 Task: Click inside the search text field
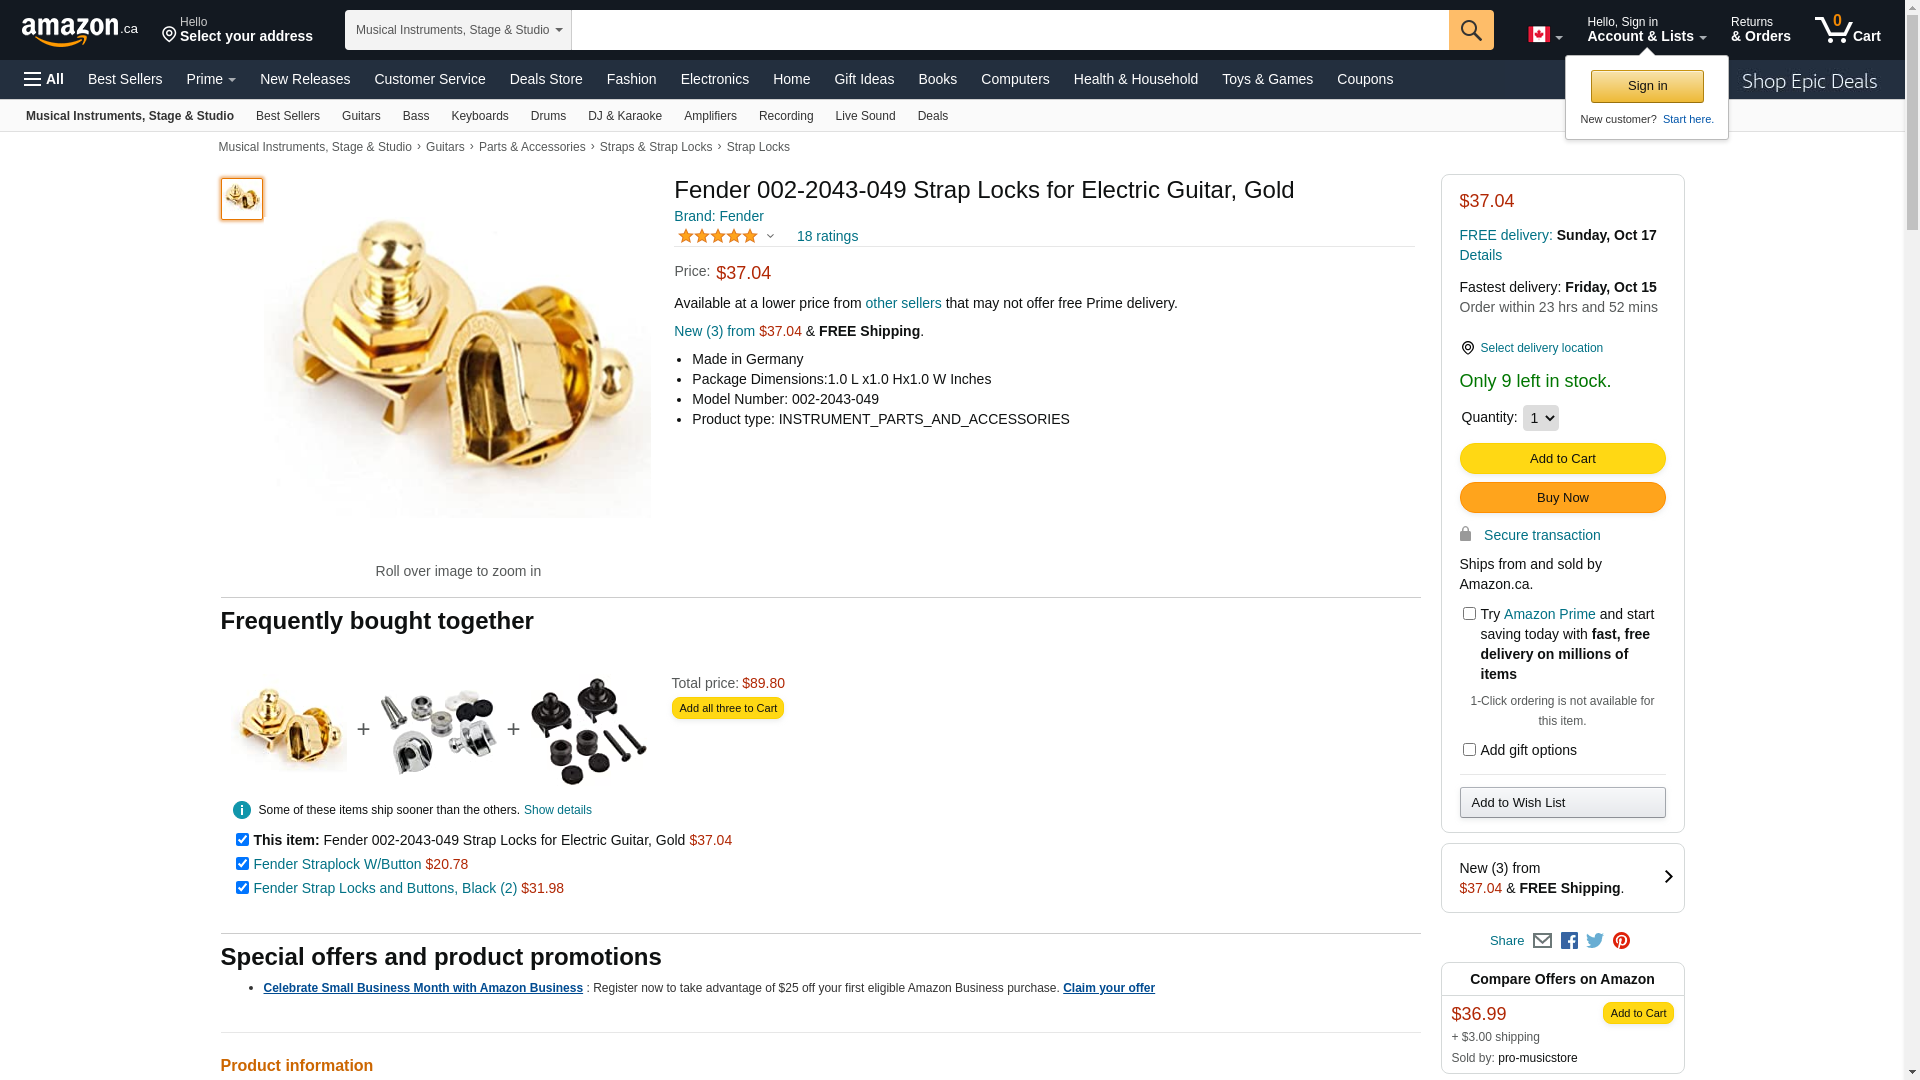(x=1010, y=30)
